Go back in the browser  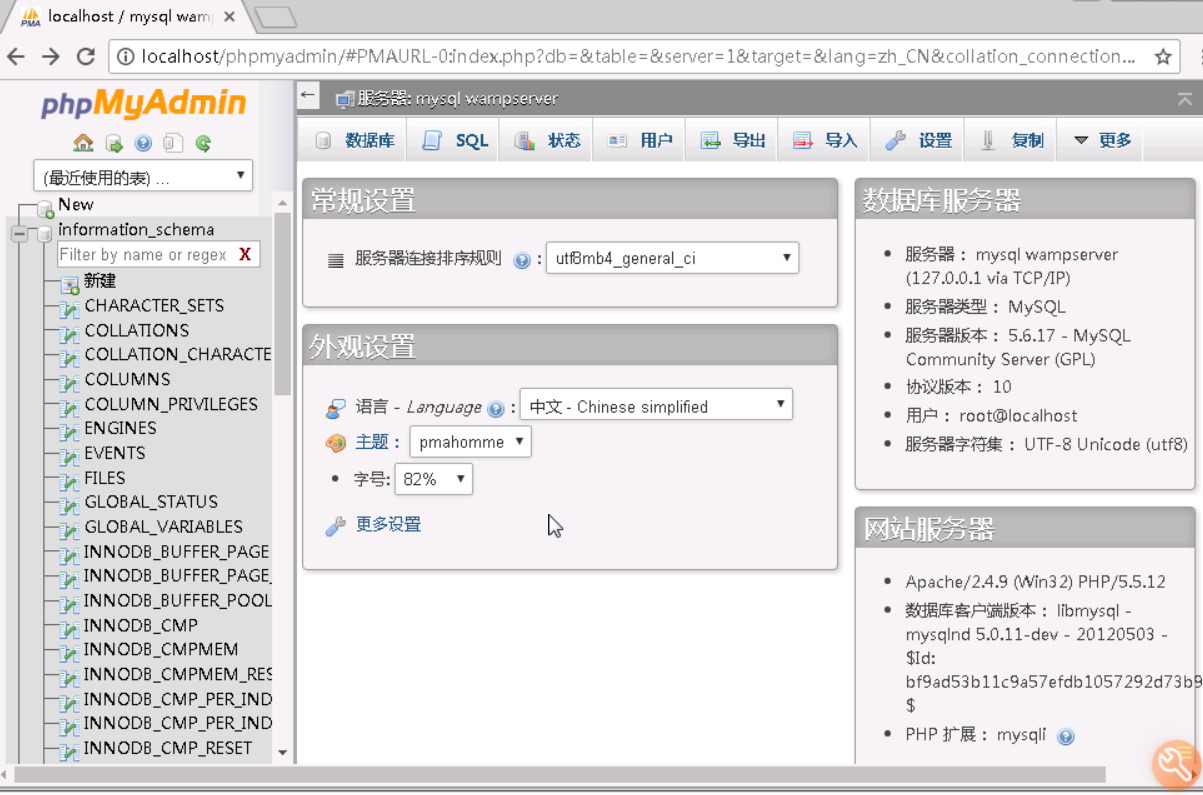point(17,57)
